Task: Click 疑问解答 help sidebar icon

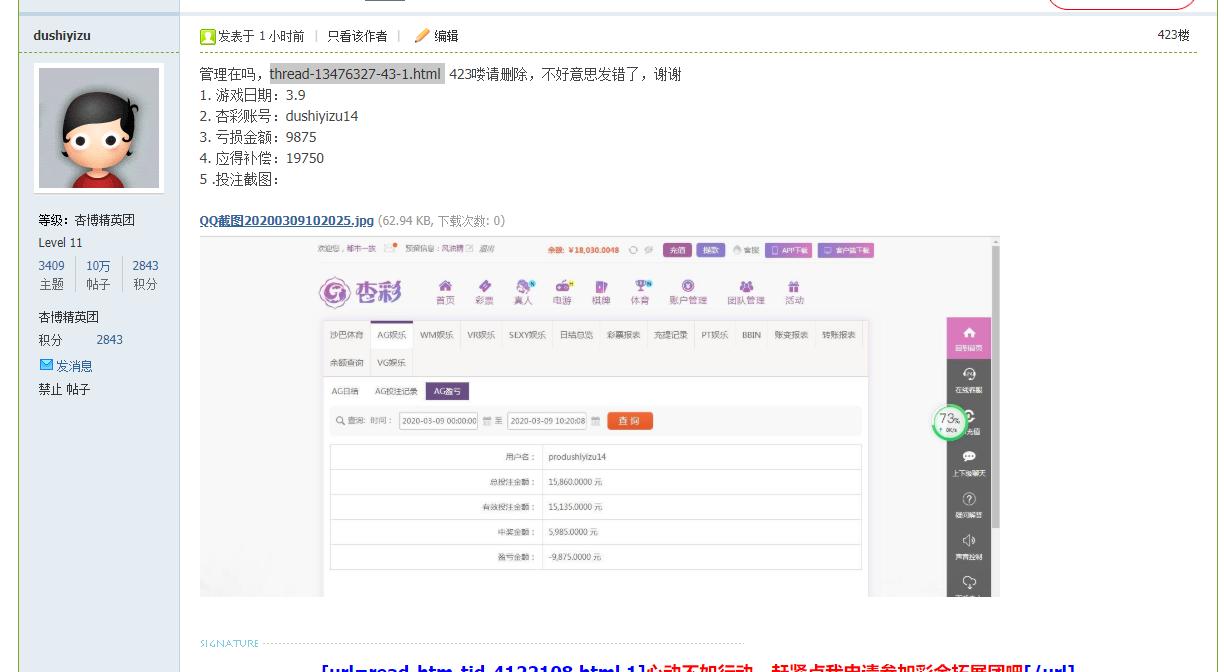Action: click(969, 505)
